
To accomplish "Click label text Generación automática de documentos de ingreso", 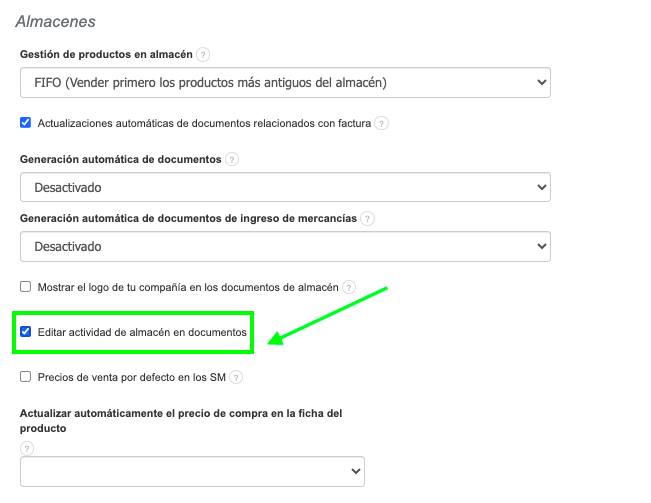I will coord(188,219).
